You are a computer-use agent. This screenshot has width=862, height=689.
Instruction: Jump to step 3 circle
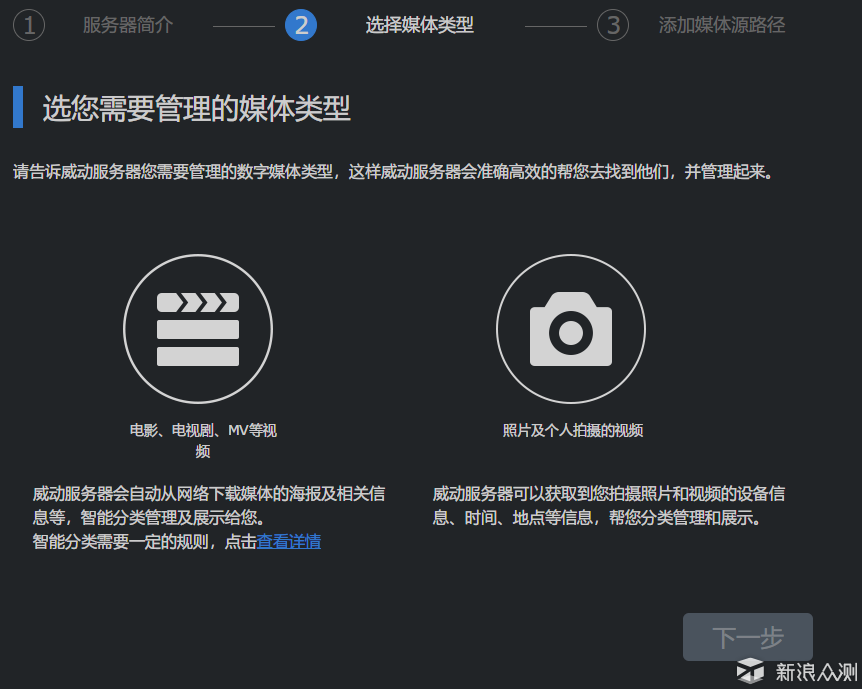(613, 25)
